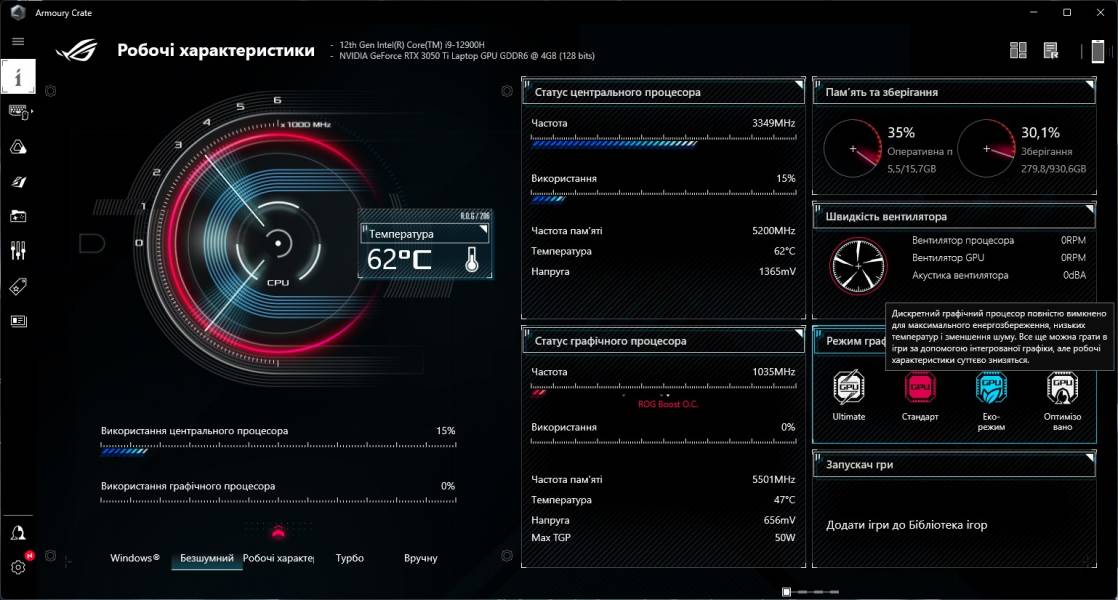This screenshot has width=1118, height=600.
Task: Expand Запускач гри panel corner
Action: pyautogui.click(x=1089, y=457)
